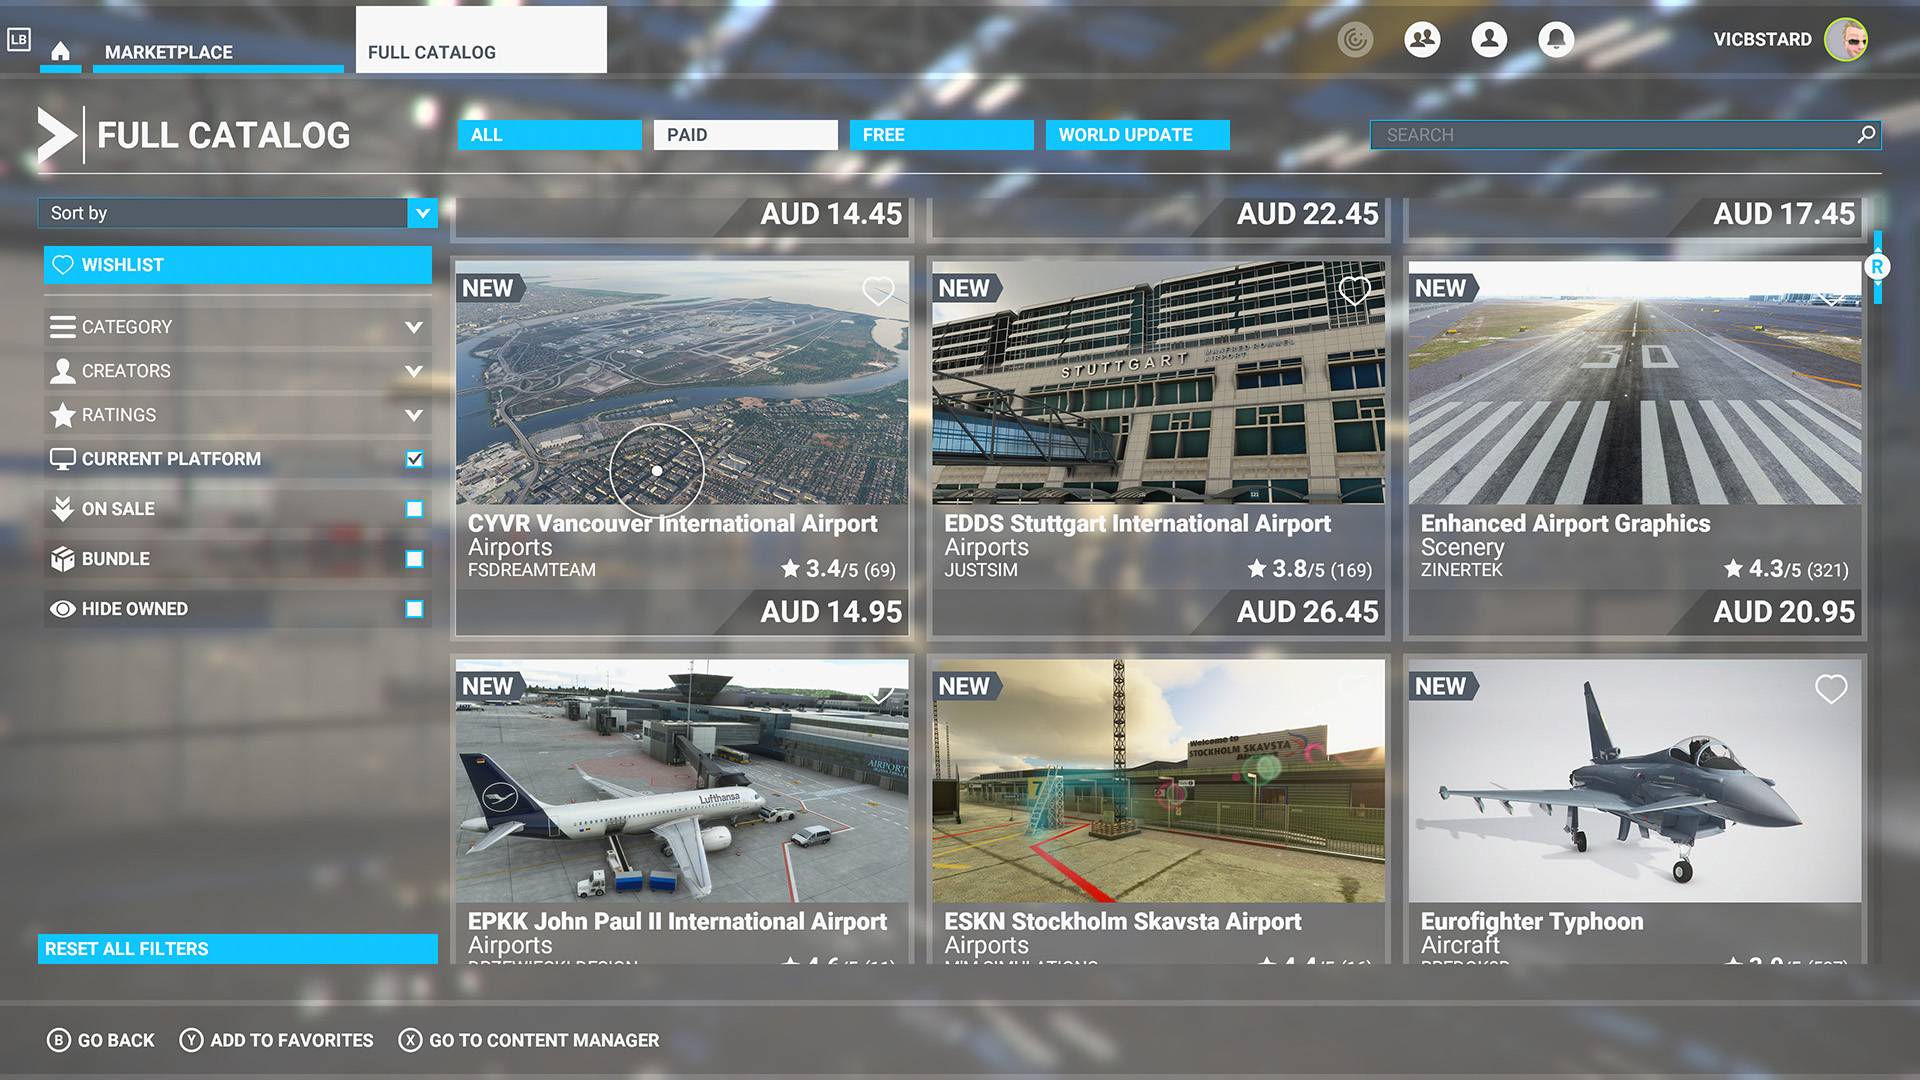Click the VICBSTARD profile avatar icon

click(1854, 41)
